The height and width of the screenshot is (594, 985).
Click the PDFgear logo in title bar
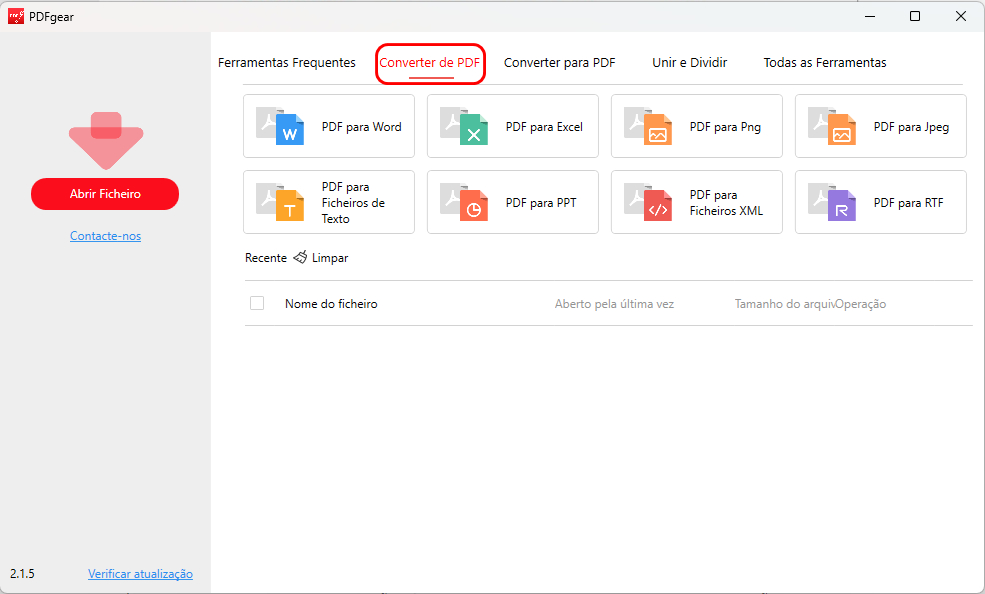[15, 16]
